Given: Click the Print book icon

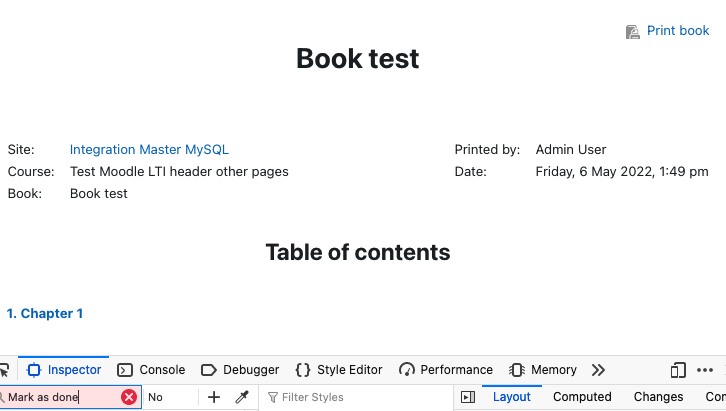Looking at the screenshot, I should [x=632, y=31].
